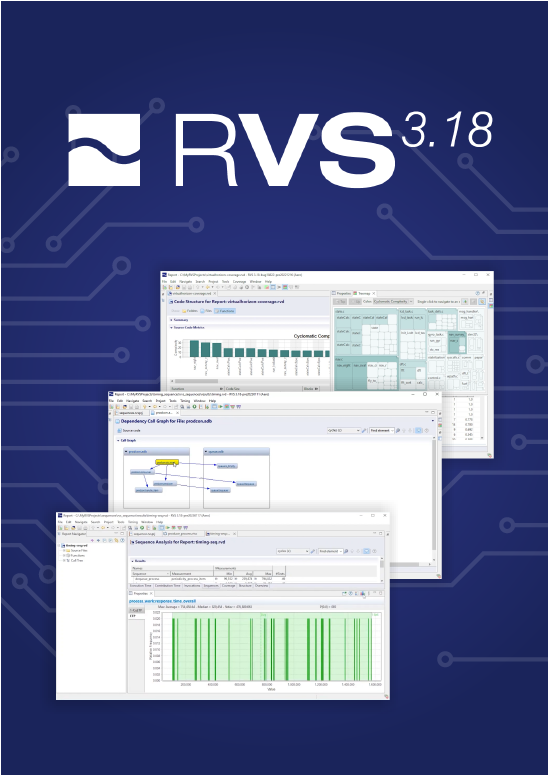The width and height of the screenshot is (548, 775).
Task: Click green plus icon in Treemap toolbar
Action: pos(465,301)
